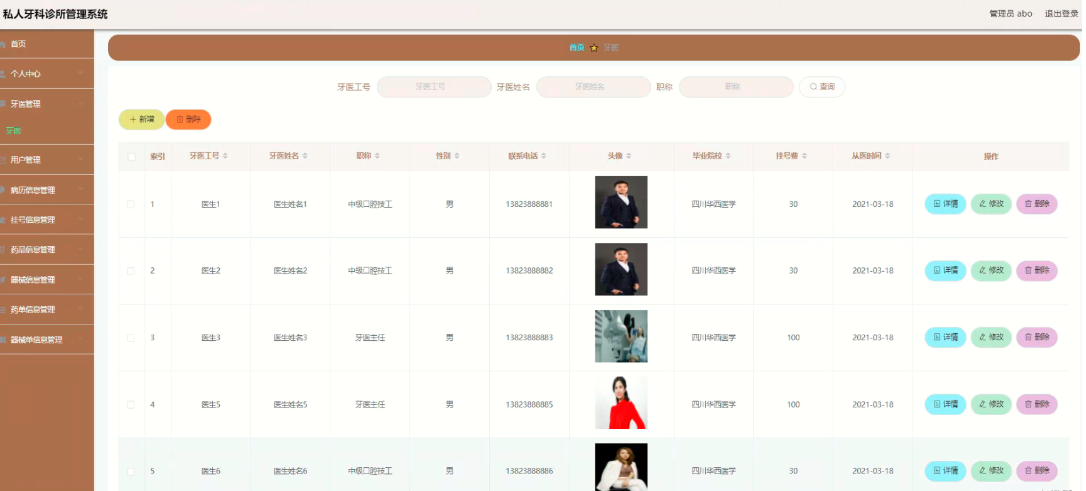This screenshot has width=1086, height=491.
Task: Click the icon beside 器械信息管理
Action: point(3,280)
